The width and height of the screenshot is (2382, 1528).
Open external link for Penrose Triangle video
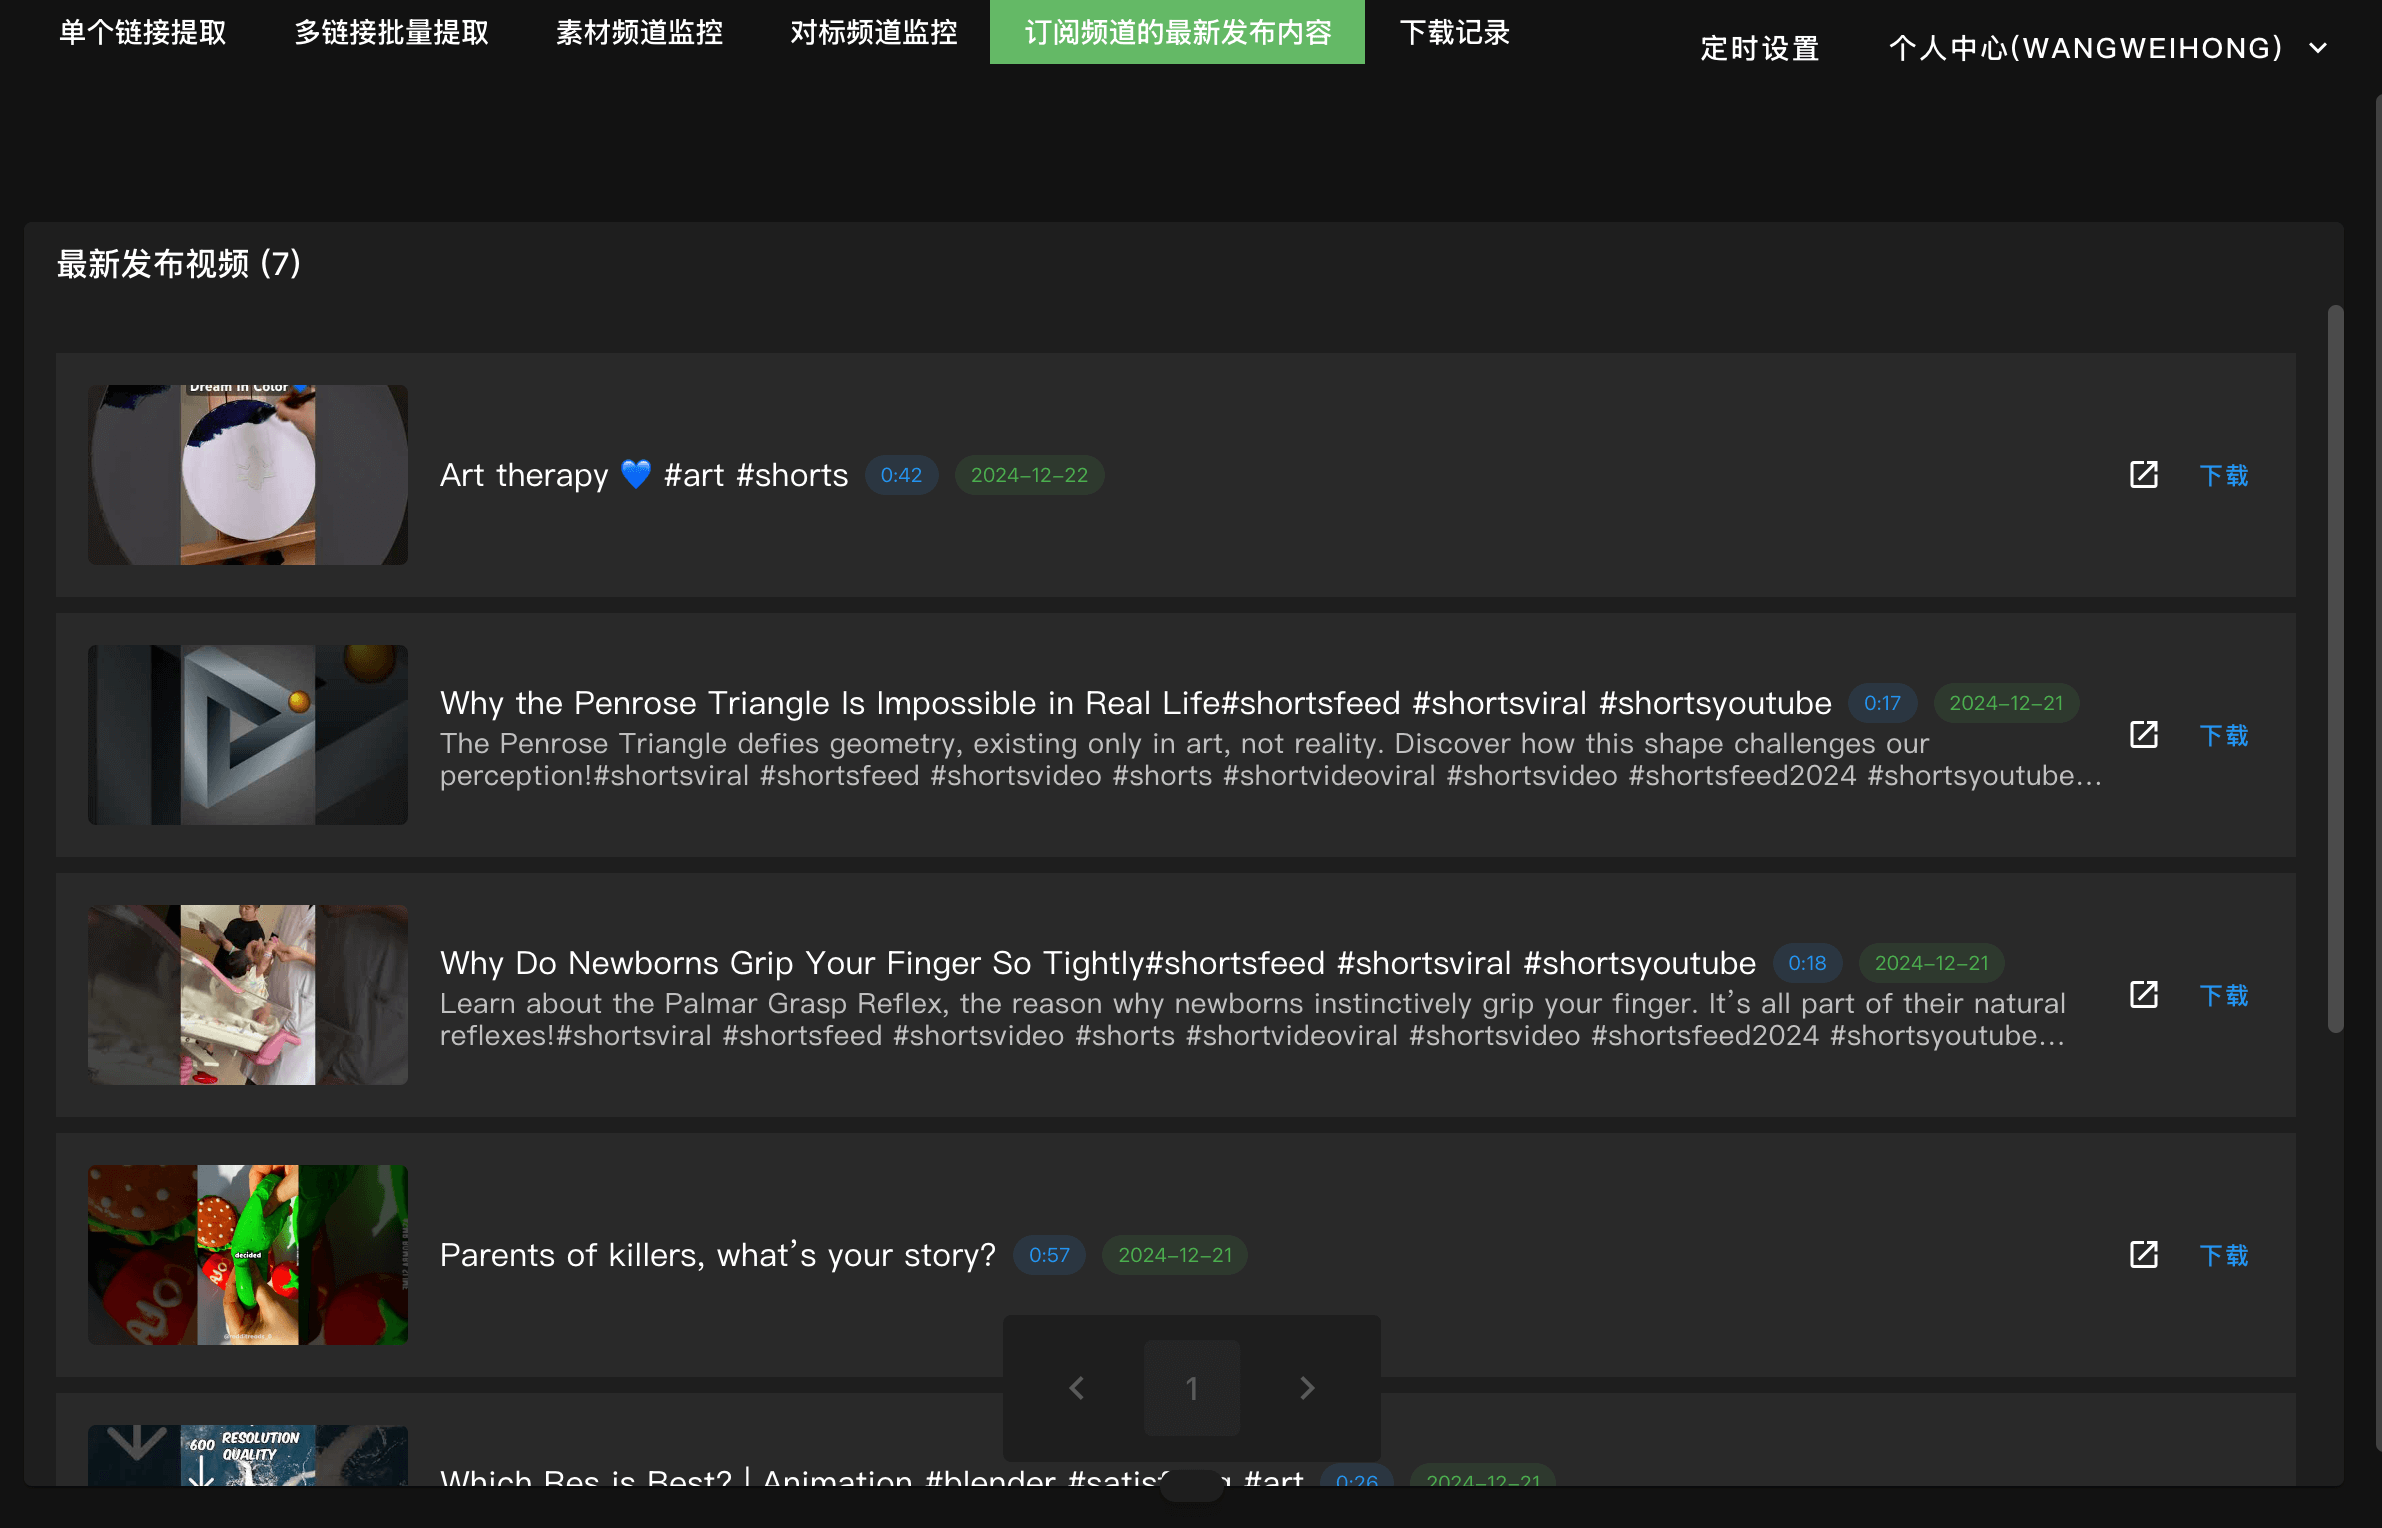tap(2143, 735)
